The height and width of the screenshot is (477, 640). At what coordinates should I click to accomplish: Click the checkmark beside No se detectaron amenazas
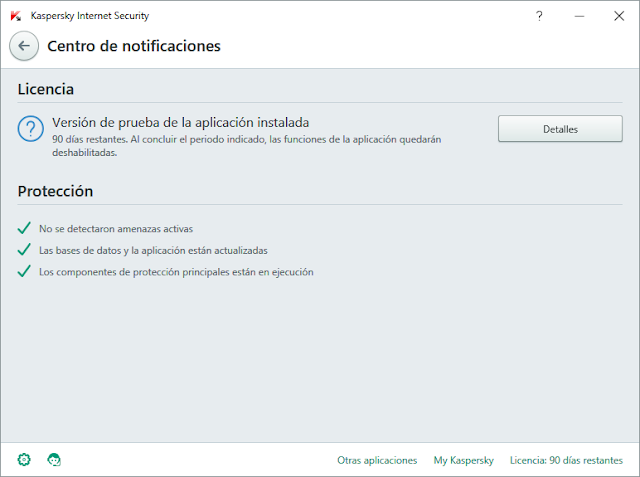click(x=24, y=228)
